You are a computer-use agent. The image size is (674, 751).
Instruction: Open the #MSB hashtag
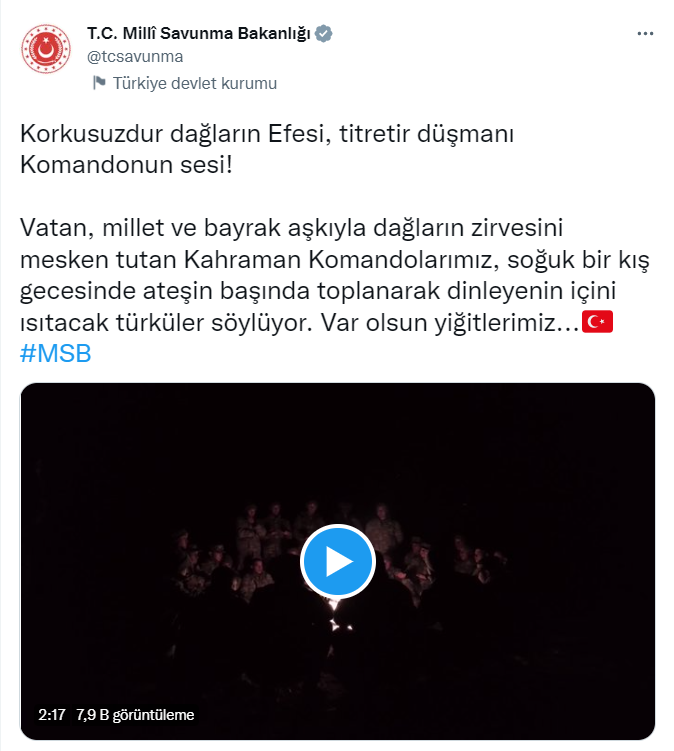[x=56, y=353]
